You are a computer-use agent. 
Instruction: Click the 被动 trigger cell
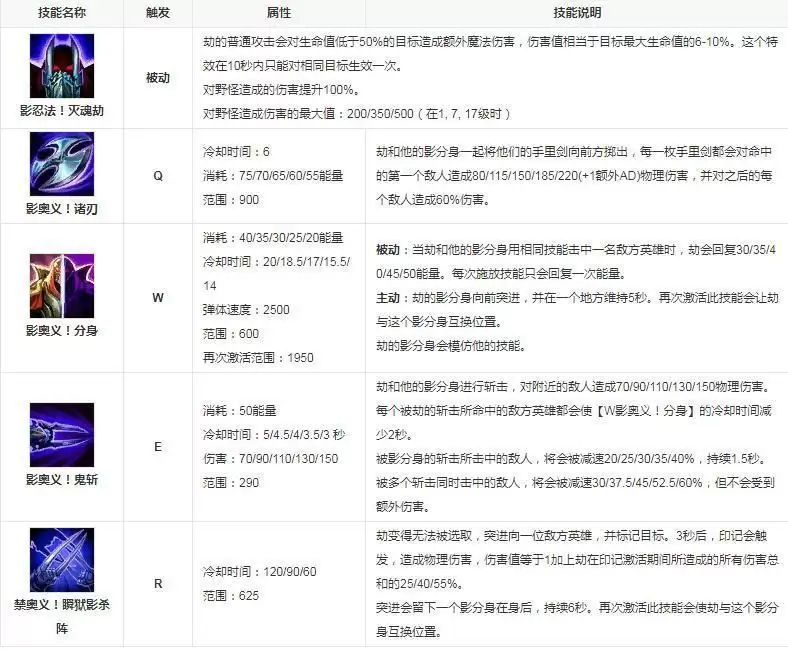pyautogui.click(x=158, y=78)
